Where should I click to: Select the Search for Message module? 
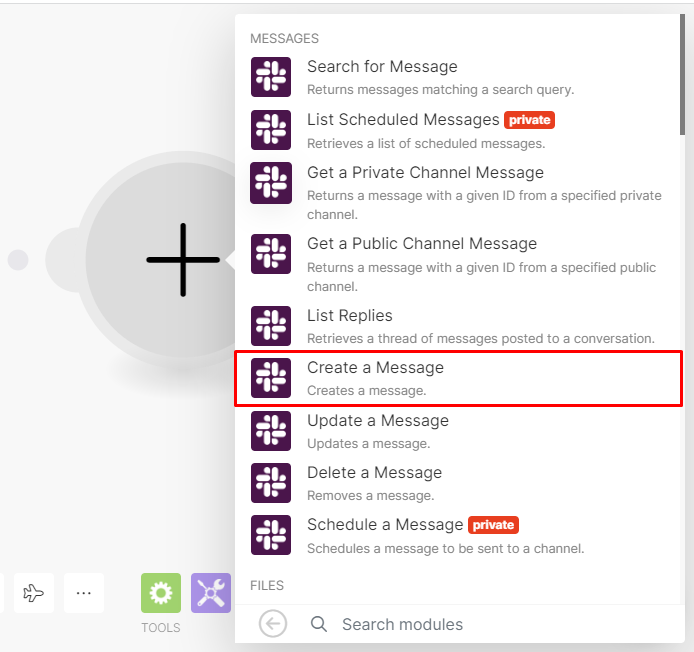coord(459,77)
